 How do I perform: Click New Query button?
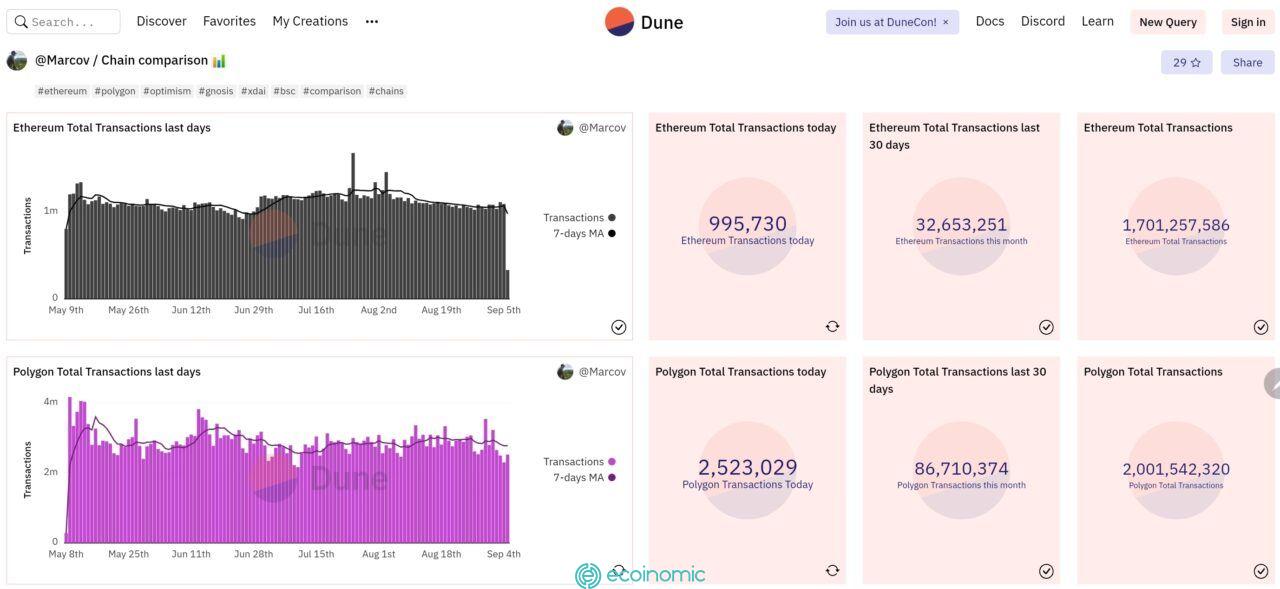click(x=1168, y=22)
